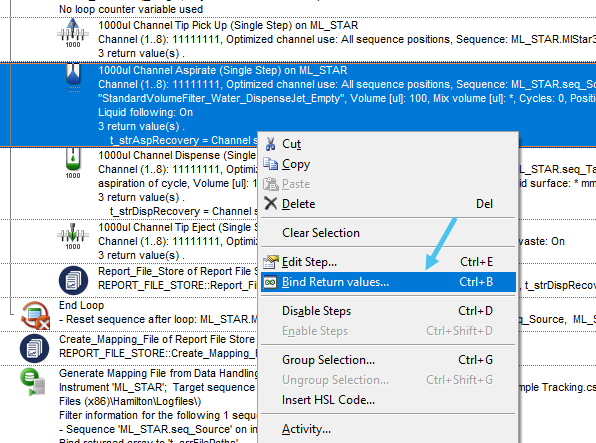Open Activity... from the context menu
Viewport: 596px width, 443px height.
pyautogui.click(x=388, y=429)
